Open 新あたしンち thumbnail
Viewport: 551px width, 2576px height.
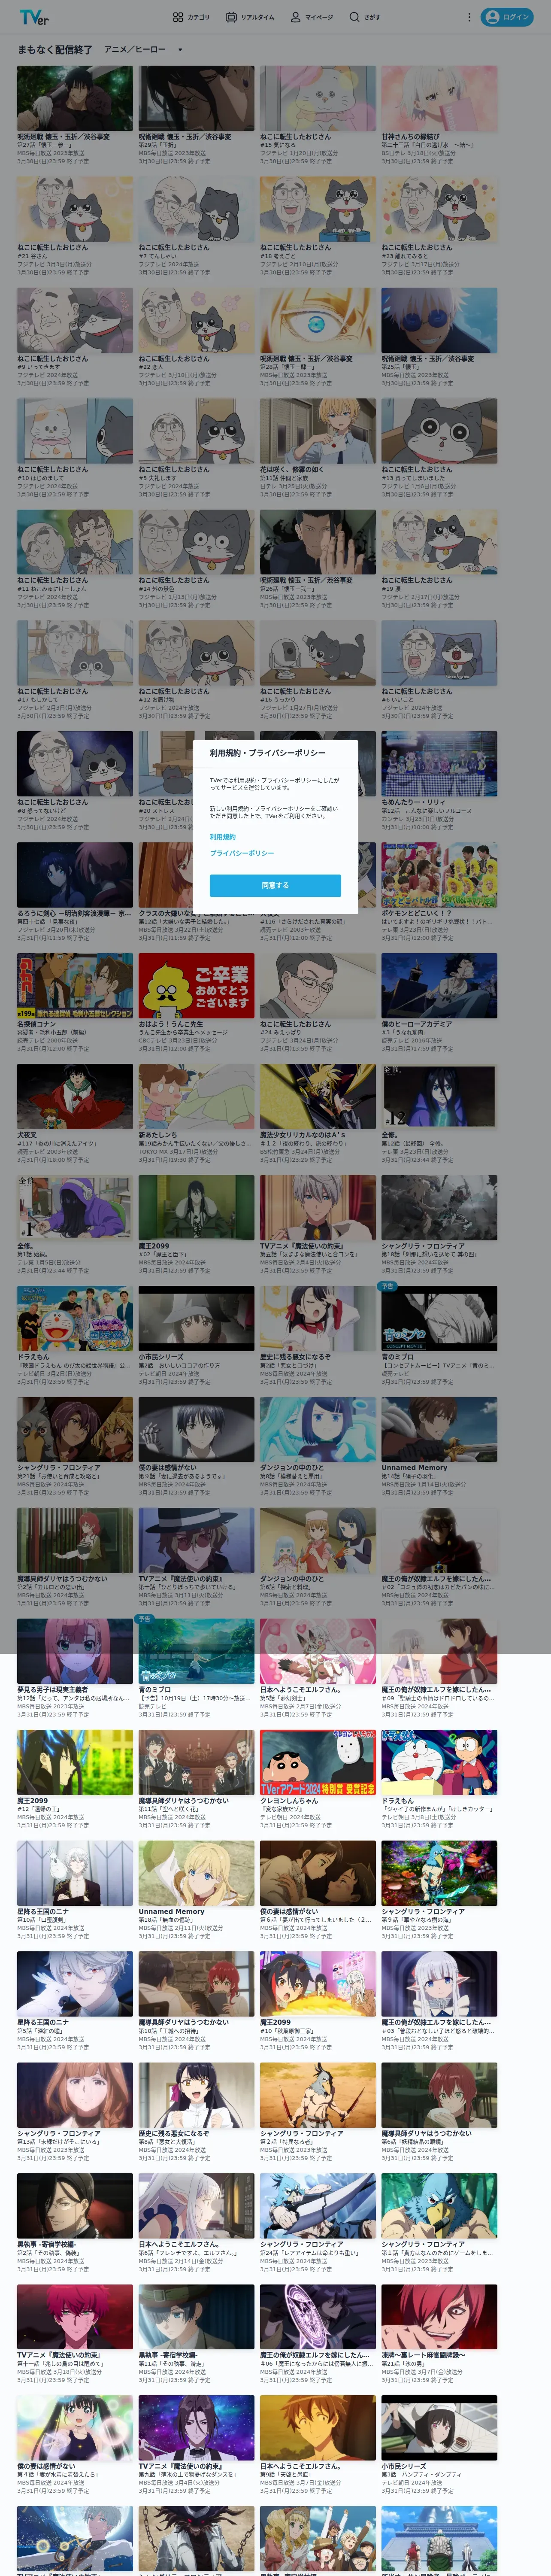pyautogui.click(x=196, y=1097)
